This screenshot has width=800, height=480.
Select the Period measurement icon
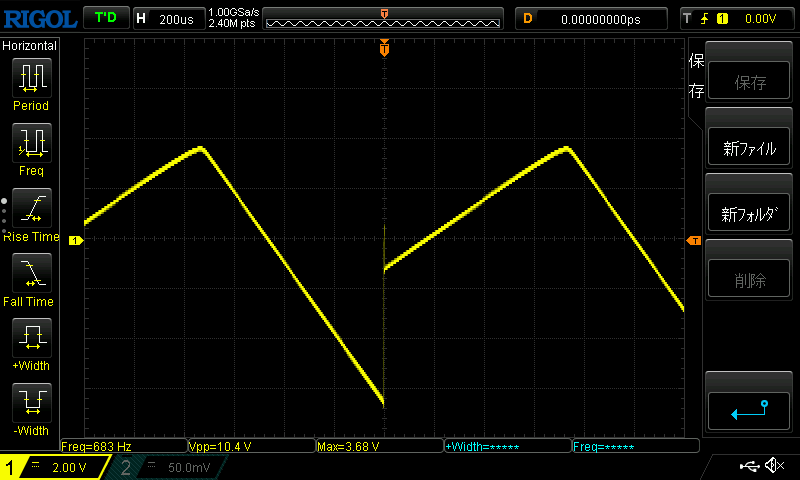click(32, 78)
